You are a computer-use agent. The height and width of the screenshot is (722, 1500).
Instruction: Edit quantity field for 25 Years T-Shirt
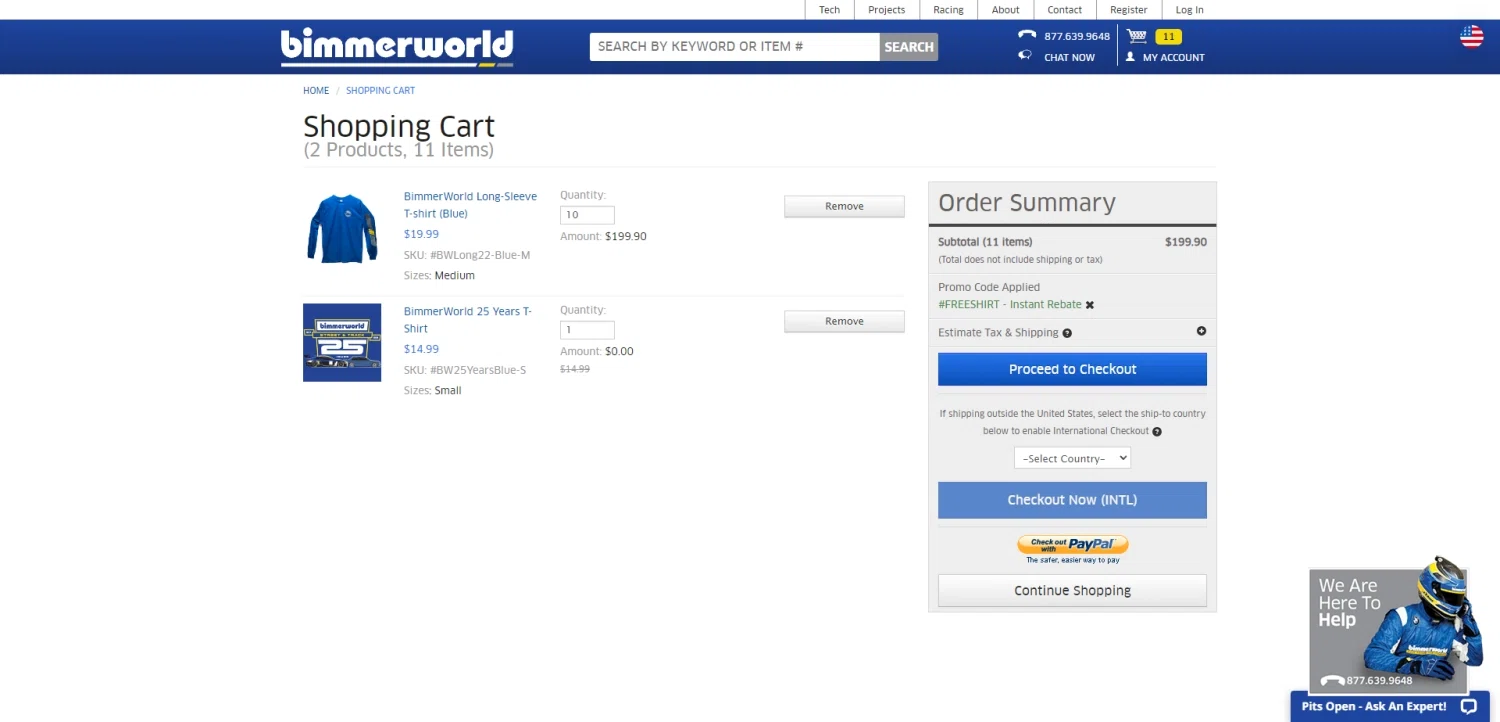coord(587,330)
